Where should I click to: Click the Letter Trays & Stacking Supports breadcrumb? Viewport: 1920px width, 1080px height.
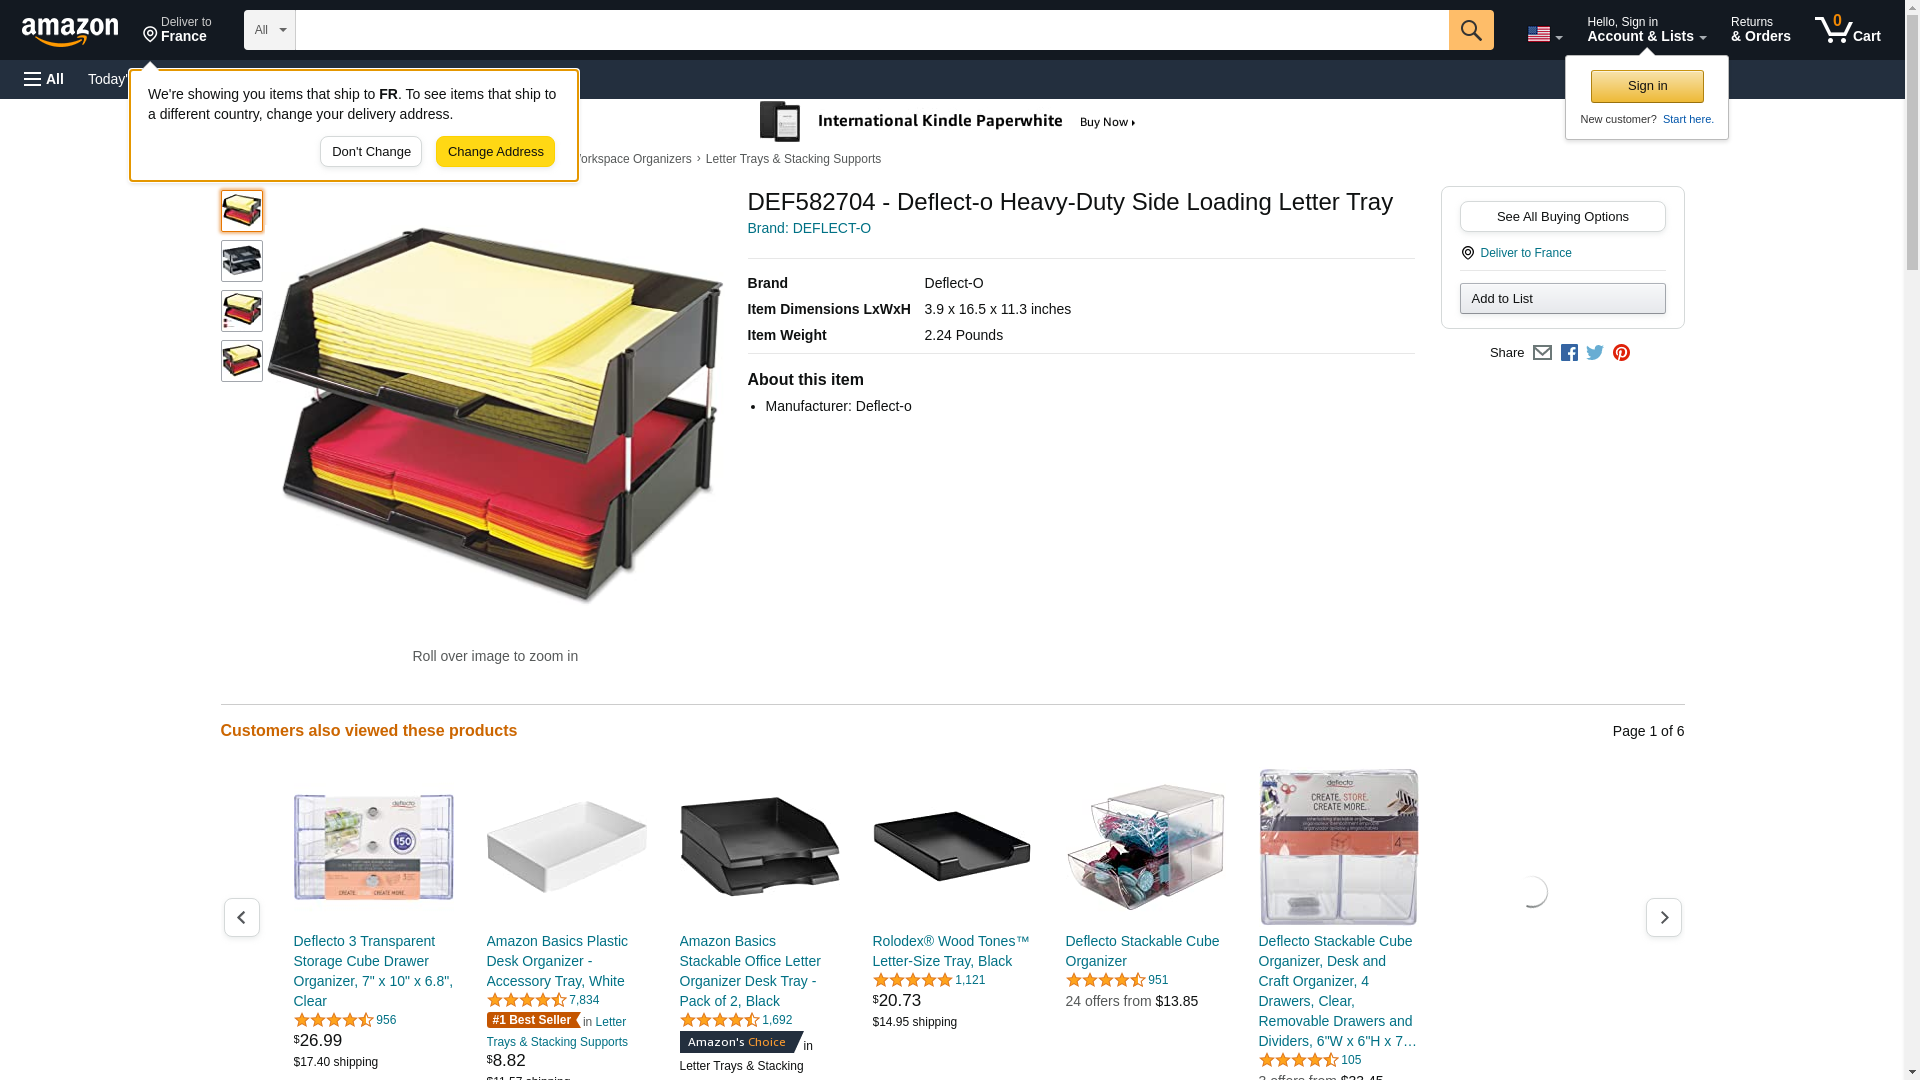[x=793, y=159]
